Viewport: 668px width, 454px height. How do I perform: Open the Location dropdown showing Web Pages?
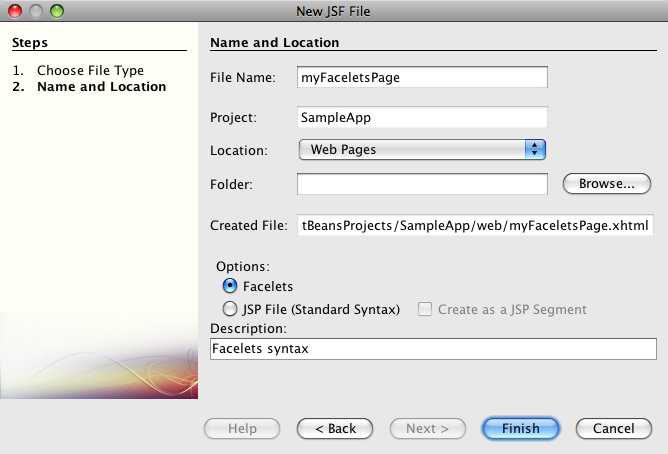pyautogui.click(x=421, y=150)
